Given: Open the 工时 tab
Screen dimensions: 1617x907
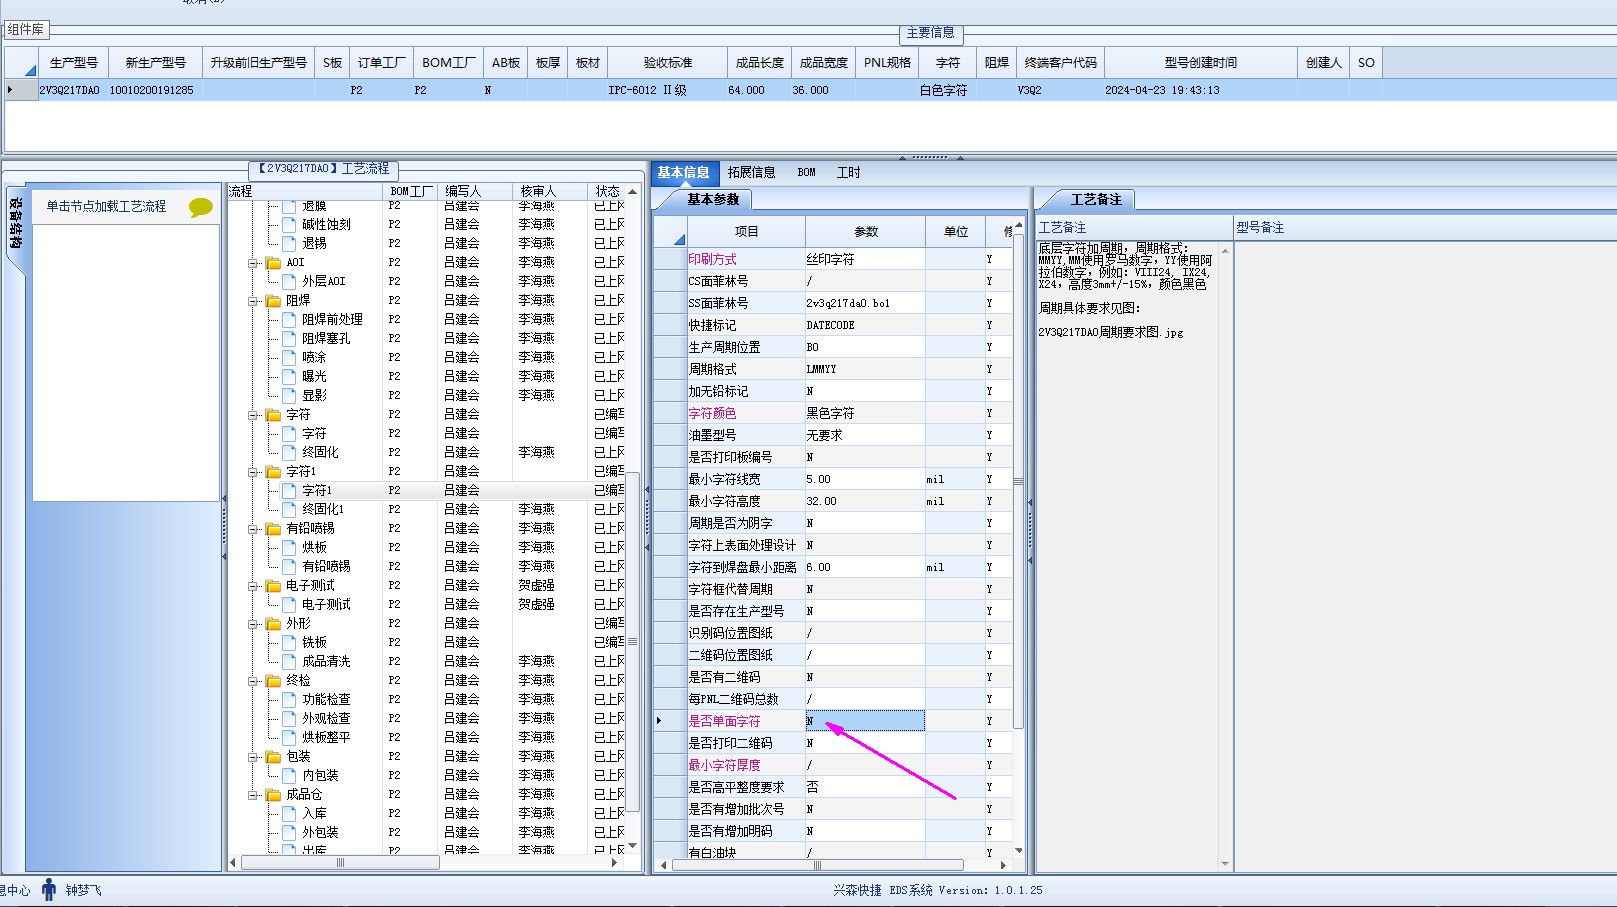Looking at the screenshot, I should pos(849,173).
